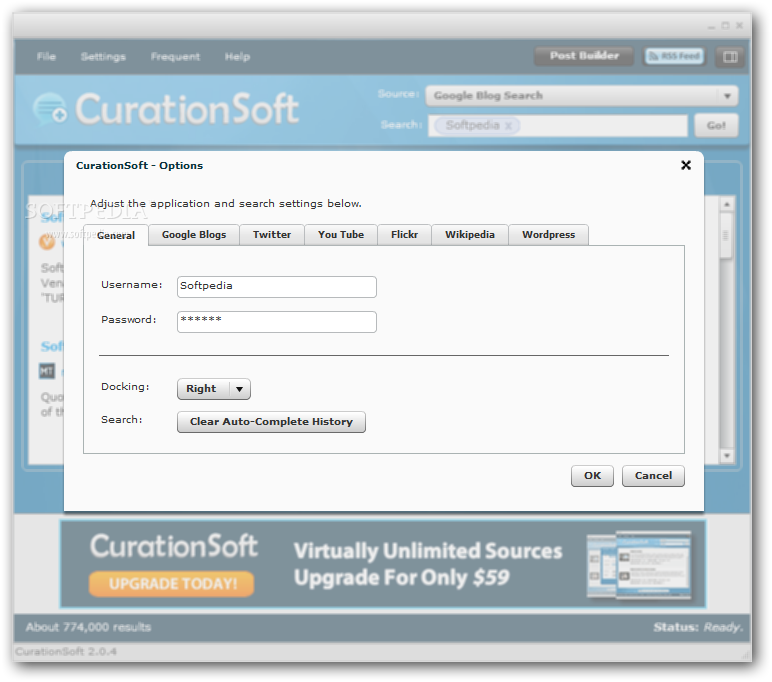Click "Virtually Unlimited Sources" banner text

click(x=427, y=551)
